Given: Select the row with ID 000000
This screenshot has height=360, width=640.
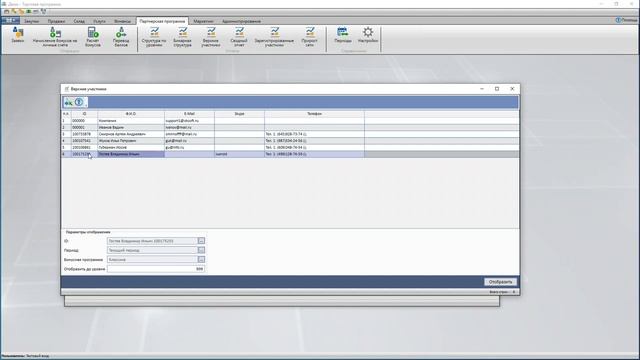Looking at the screenshot, I should (x=290, y=121).
